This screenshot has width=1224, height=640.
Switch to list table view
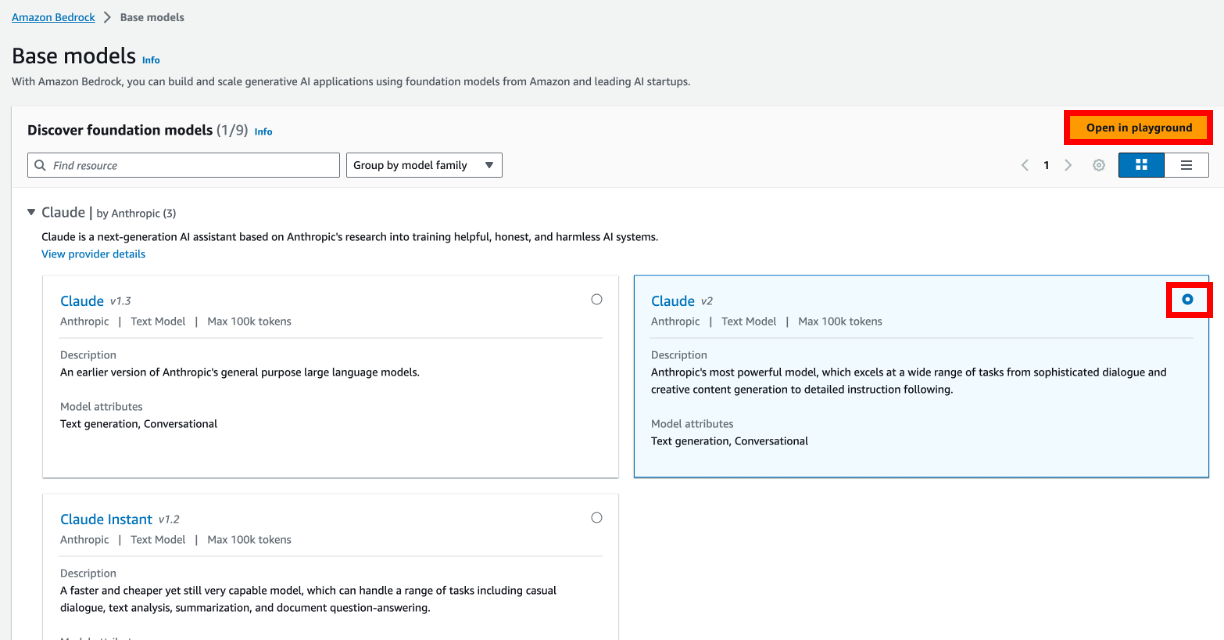(1186, 165)
